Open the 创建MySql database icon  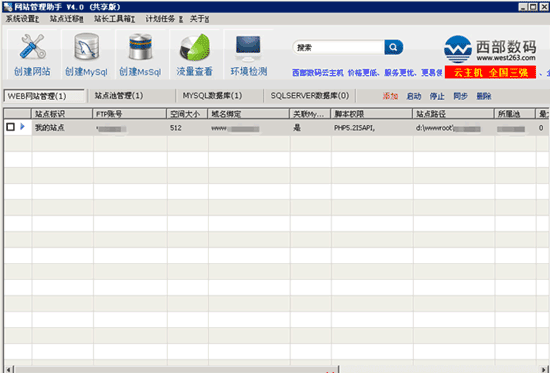tap(86, 47)
